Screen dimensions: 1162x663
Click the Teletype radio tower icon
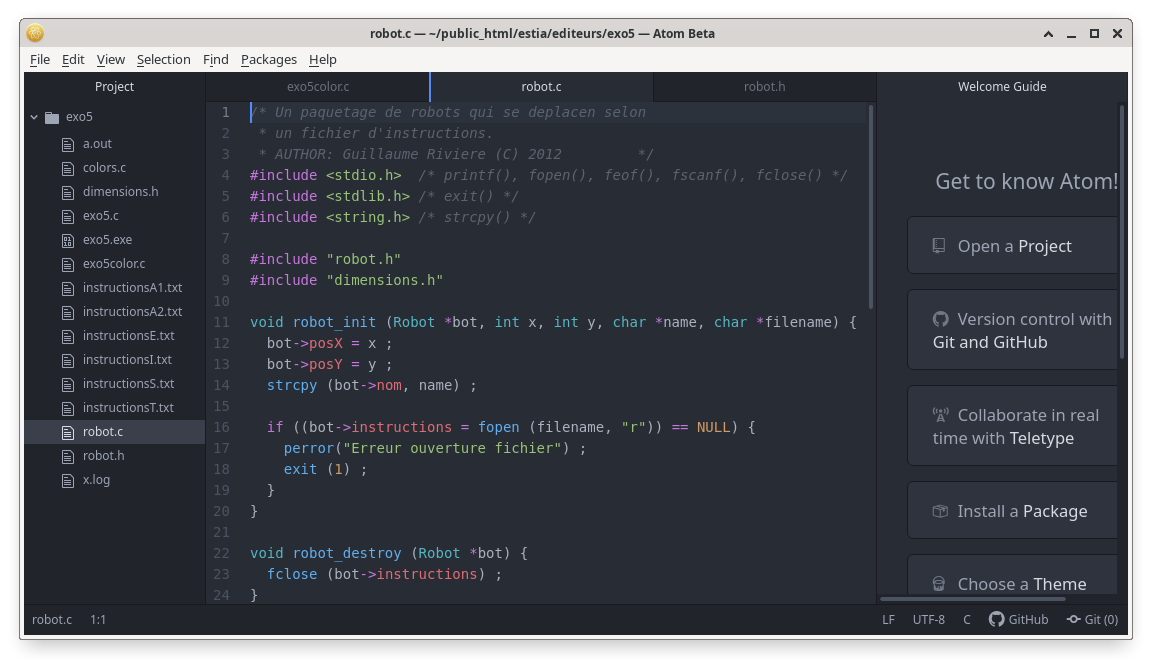[x=940, y=415]
